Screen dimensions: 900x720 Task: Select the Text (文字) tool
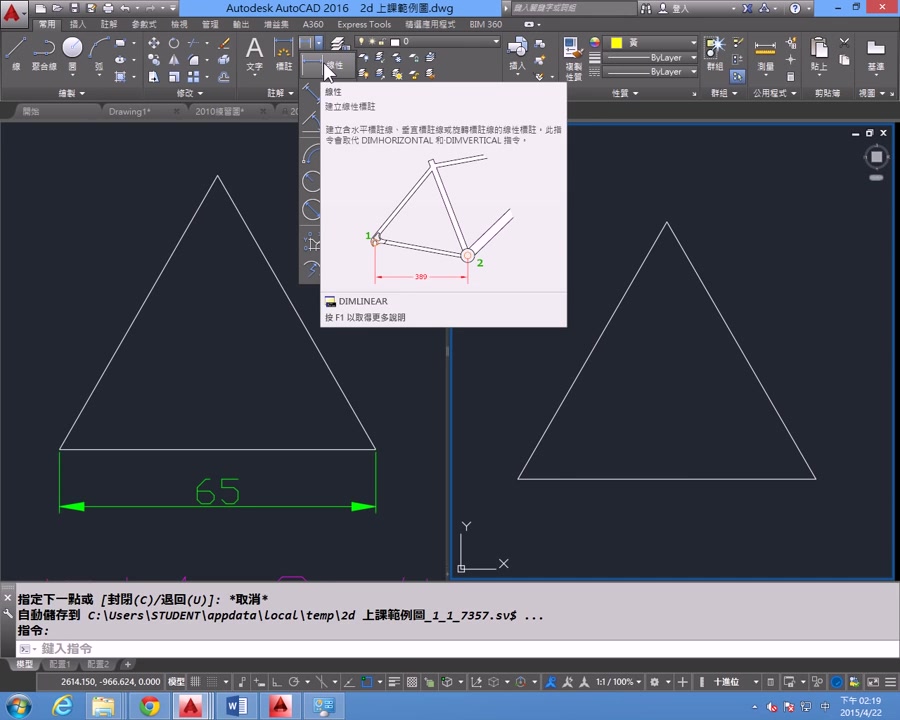(254, 53)
